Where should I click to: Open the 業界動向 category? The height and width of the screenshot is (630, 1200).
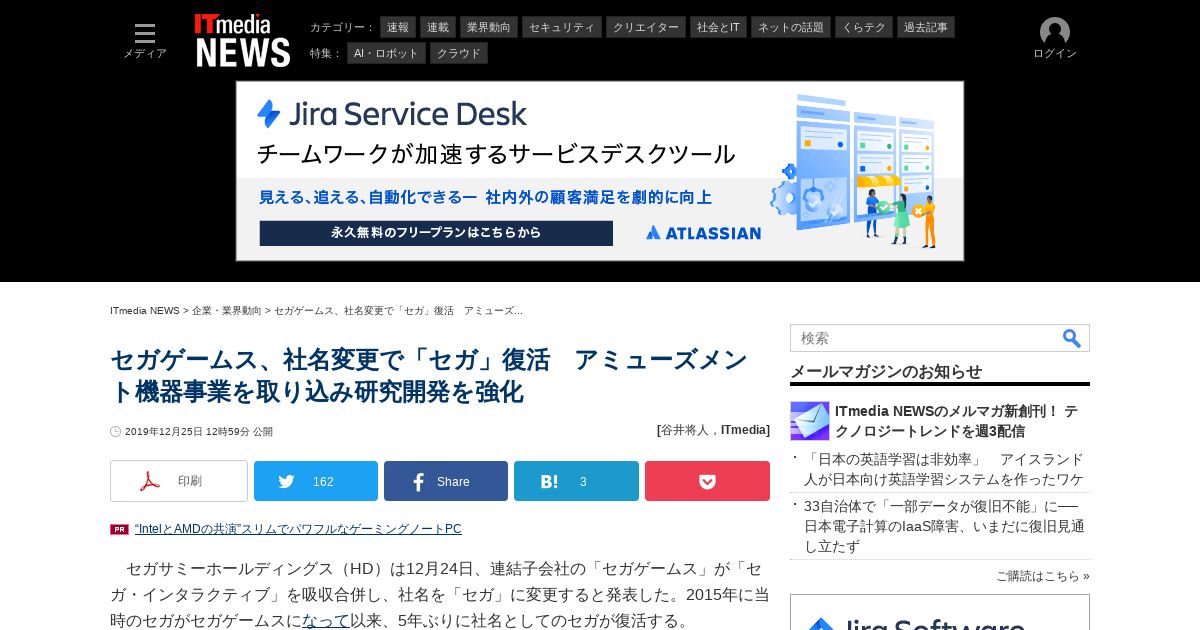(x=489, y=27)
